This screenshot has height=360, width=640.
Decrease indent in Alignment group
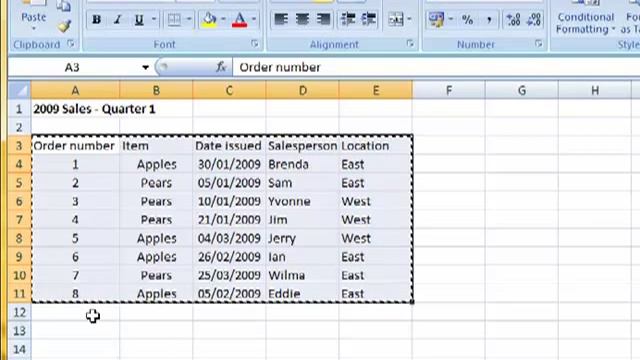[x=348, y=19]
